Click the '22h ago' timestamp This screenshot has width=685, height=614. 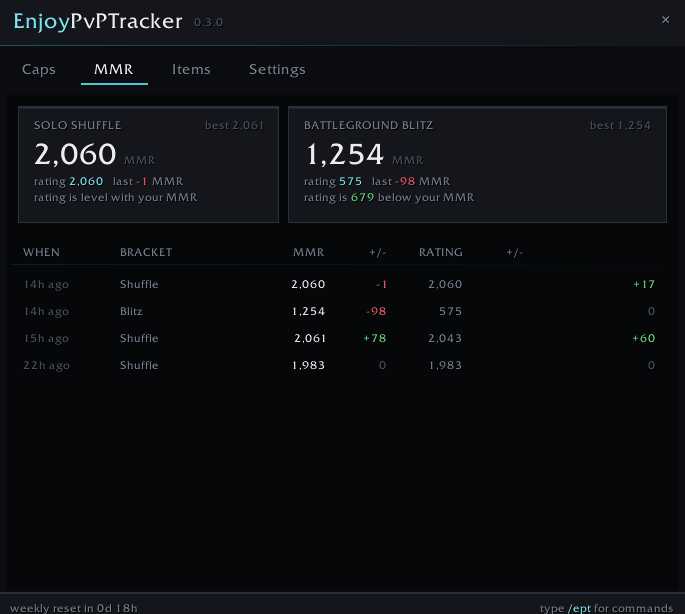pos(46,366)
